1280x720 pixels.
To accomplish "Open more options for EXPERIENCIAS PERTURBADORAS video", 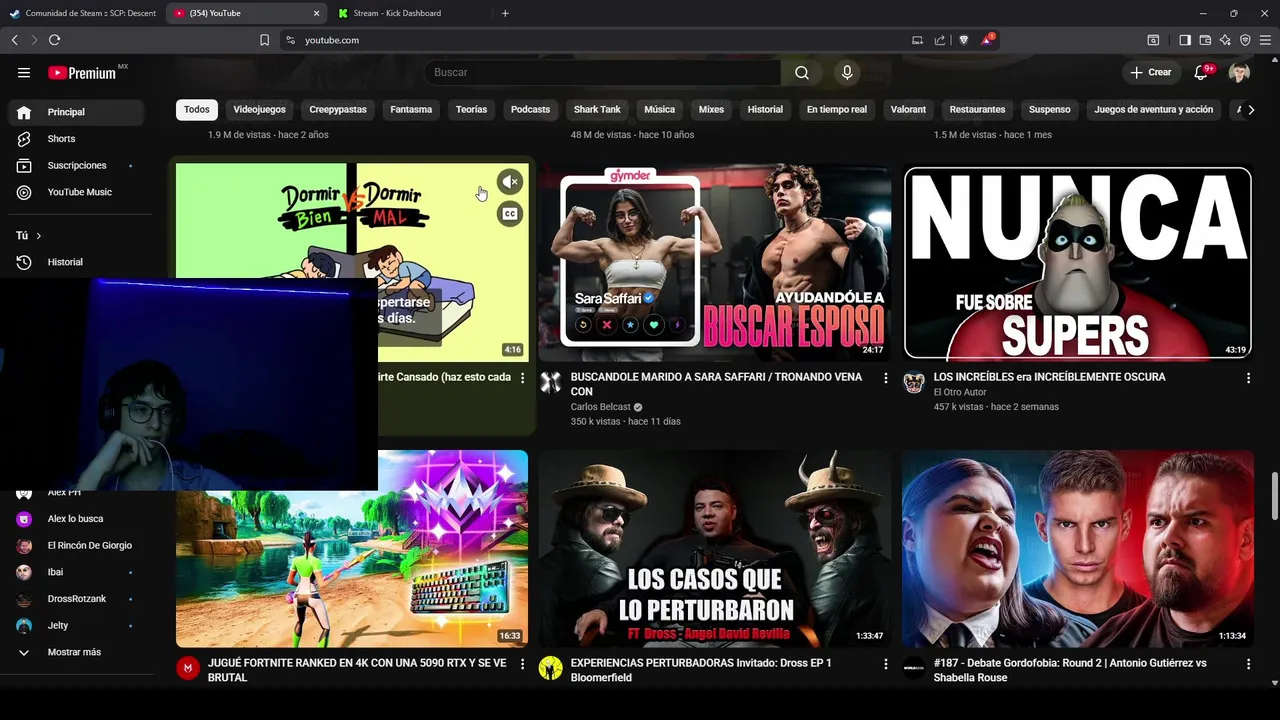I will coord(885,664).
